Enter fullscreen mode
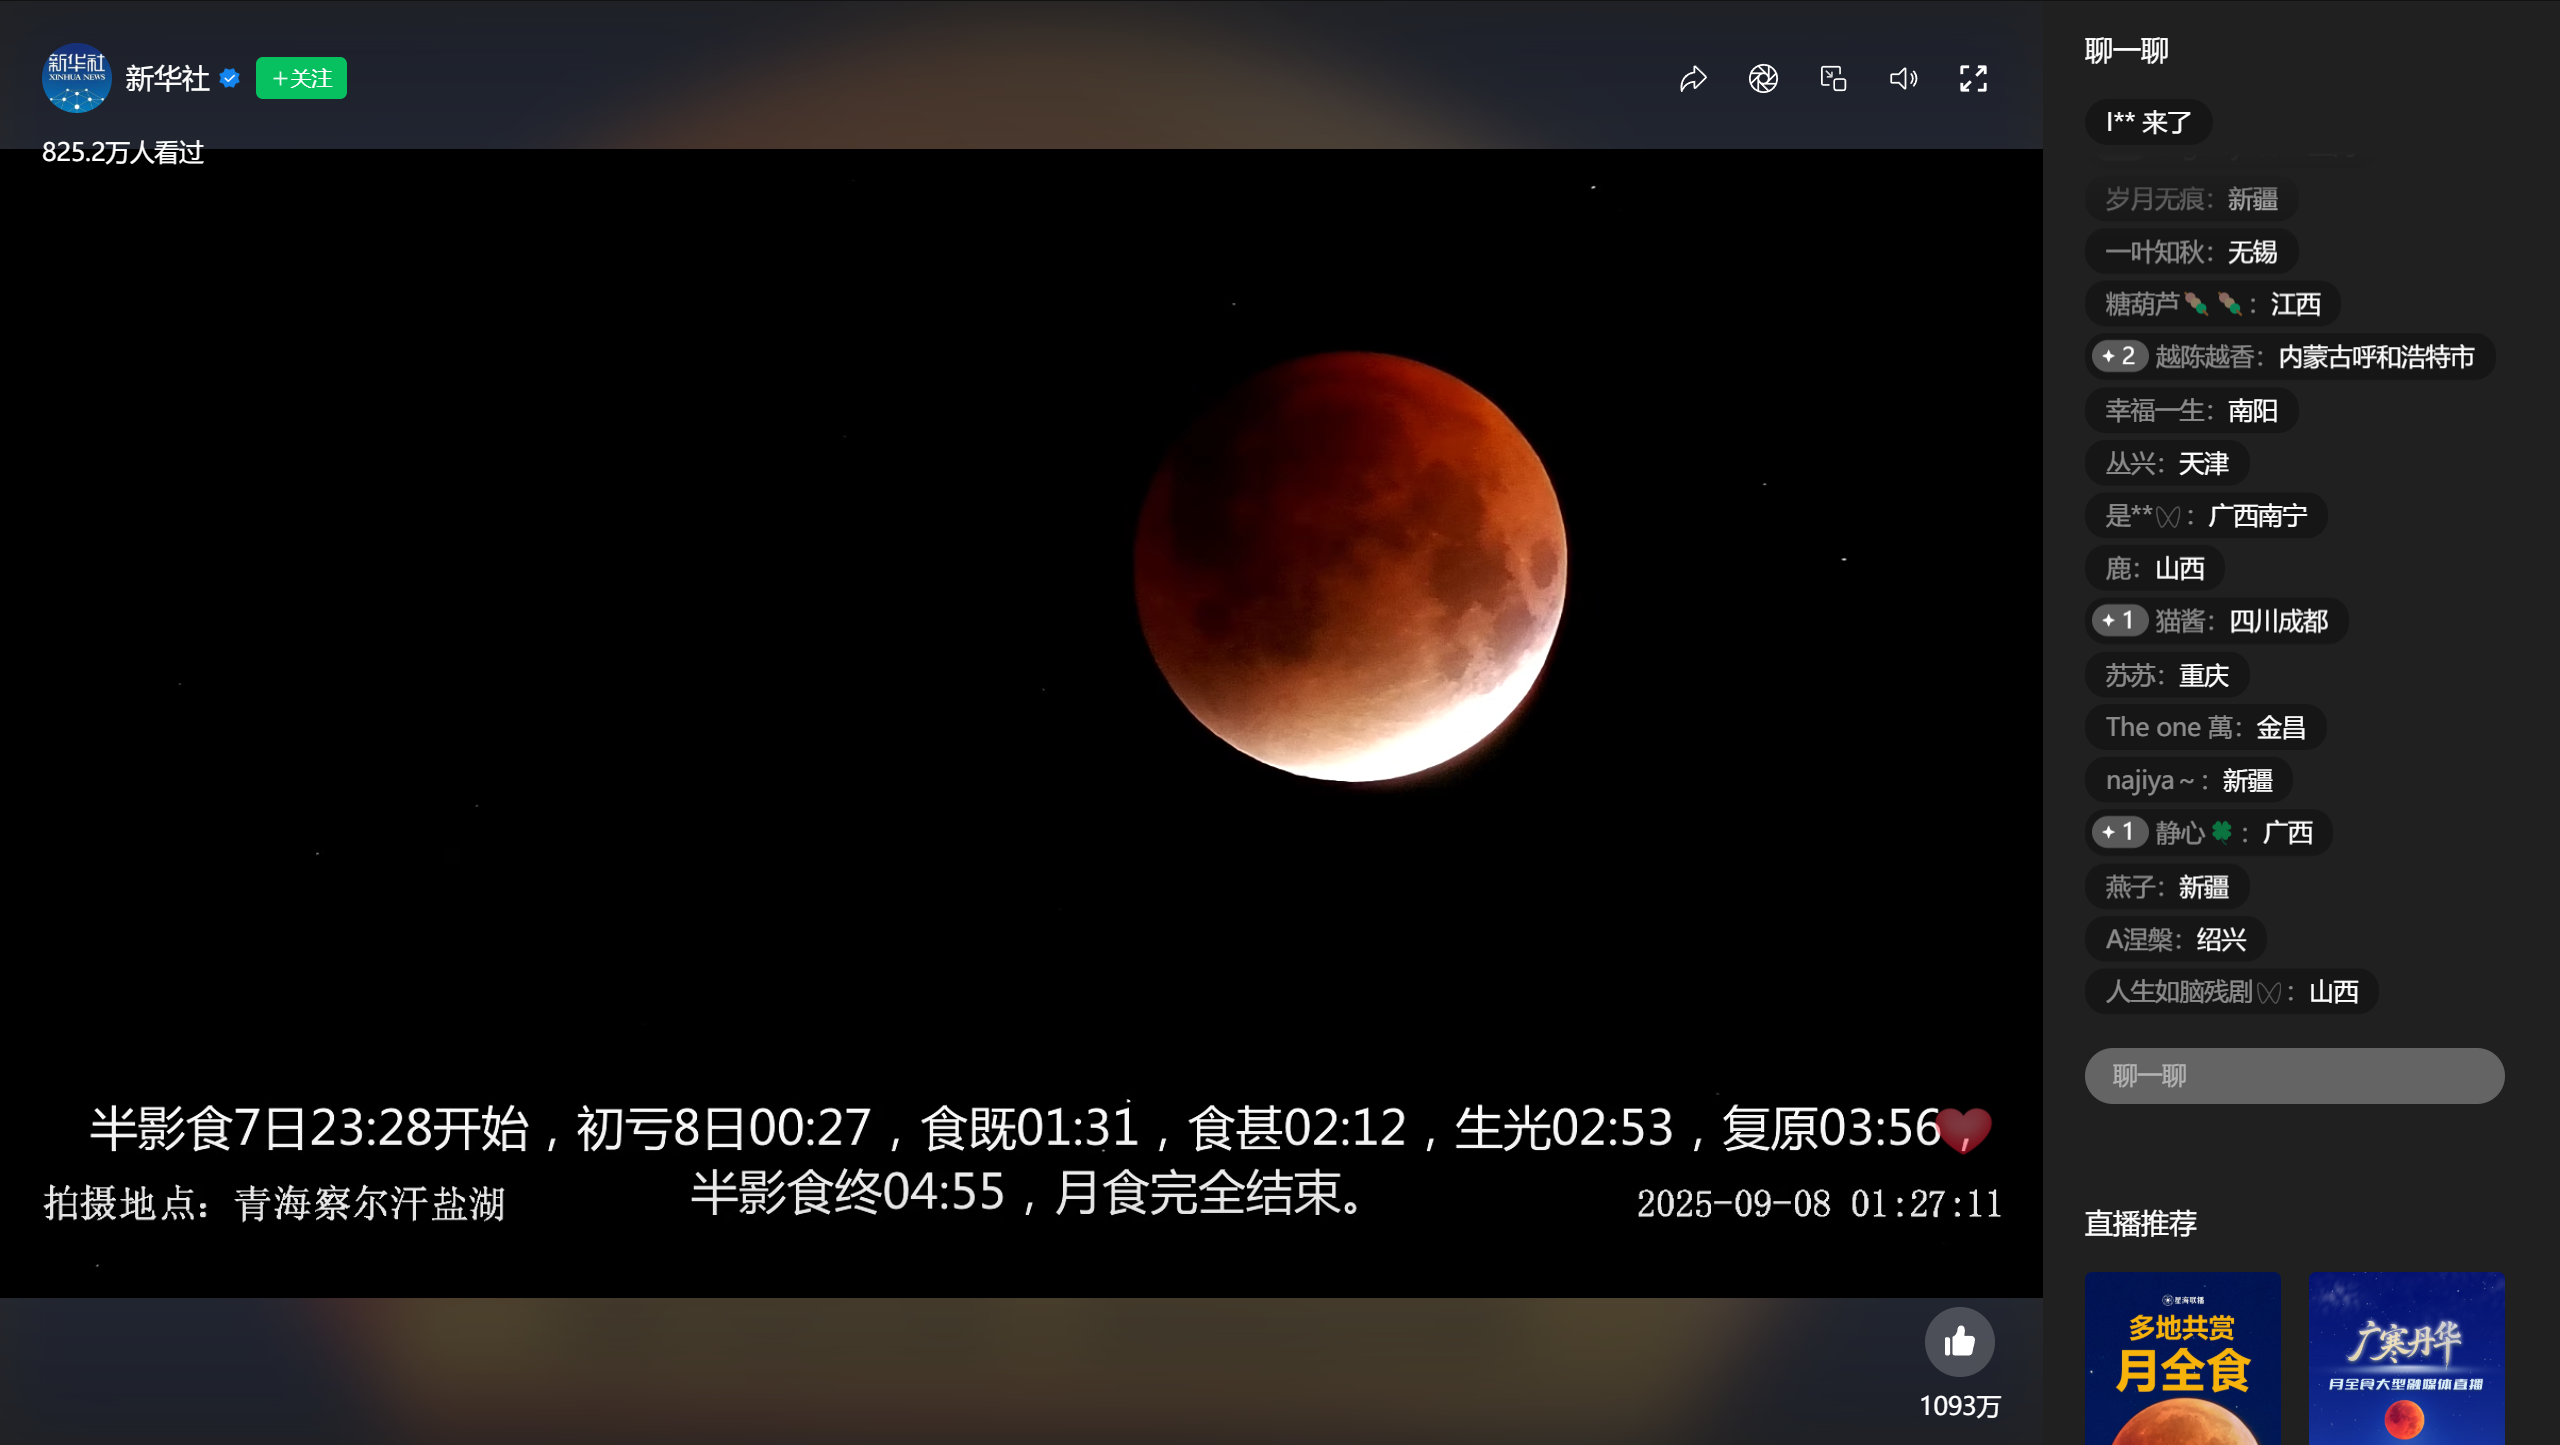The width and height of the screenshot is (2560, 1445). click(1973, 78)
